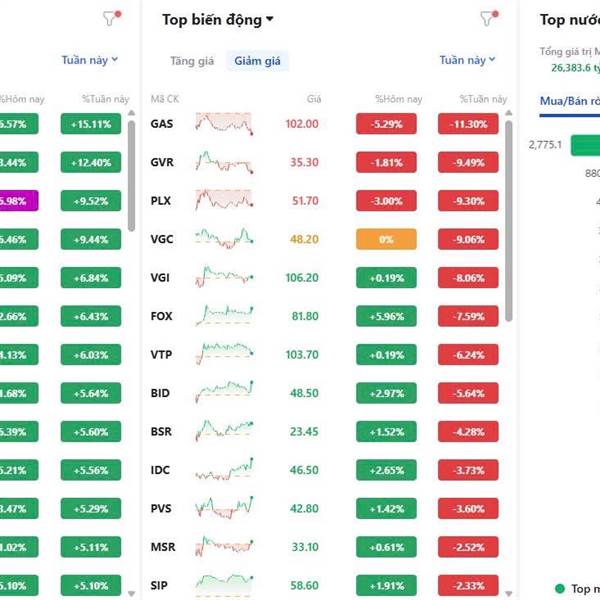Click the GAS stock ticker
This screenshot has width=600, height=600.
point(161,124)
